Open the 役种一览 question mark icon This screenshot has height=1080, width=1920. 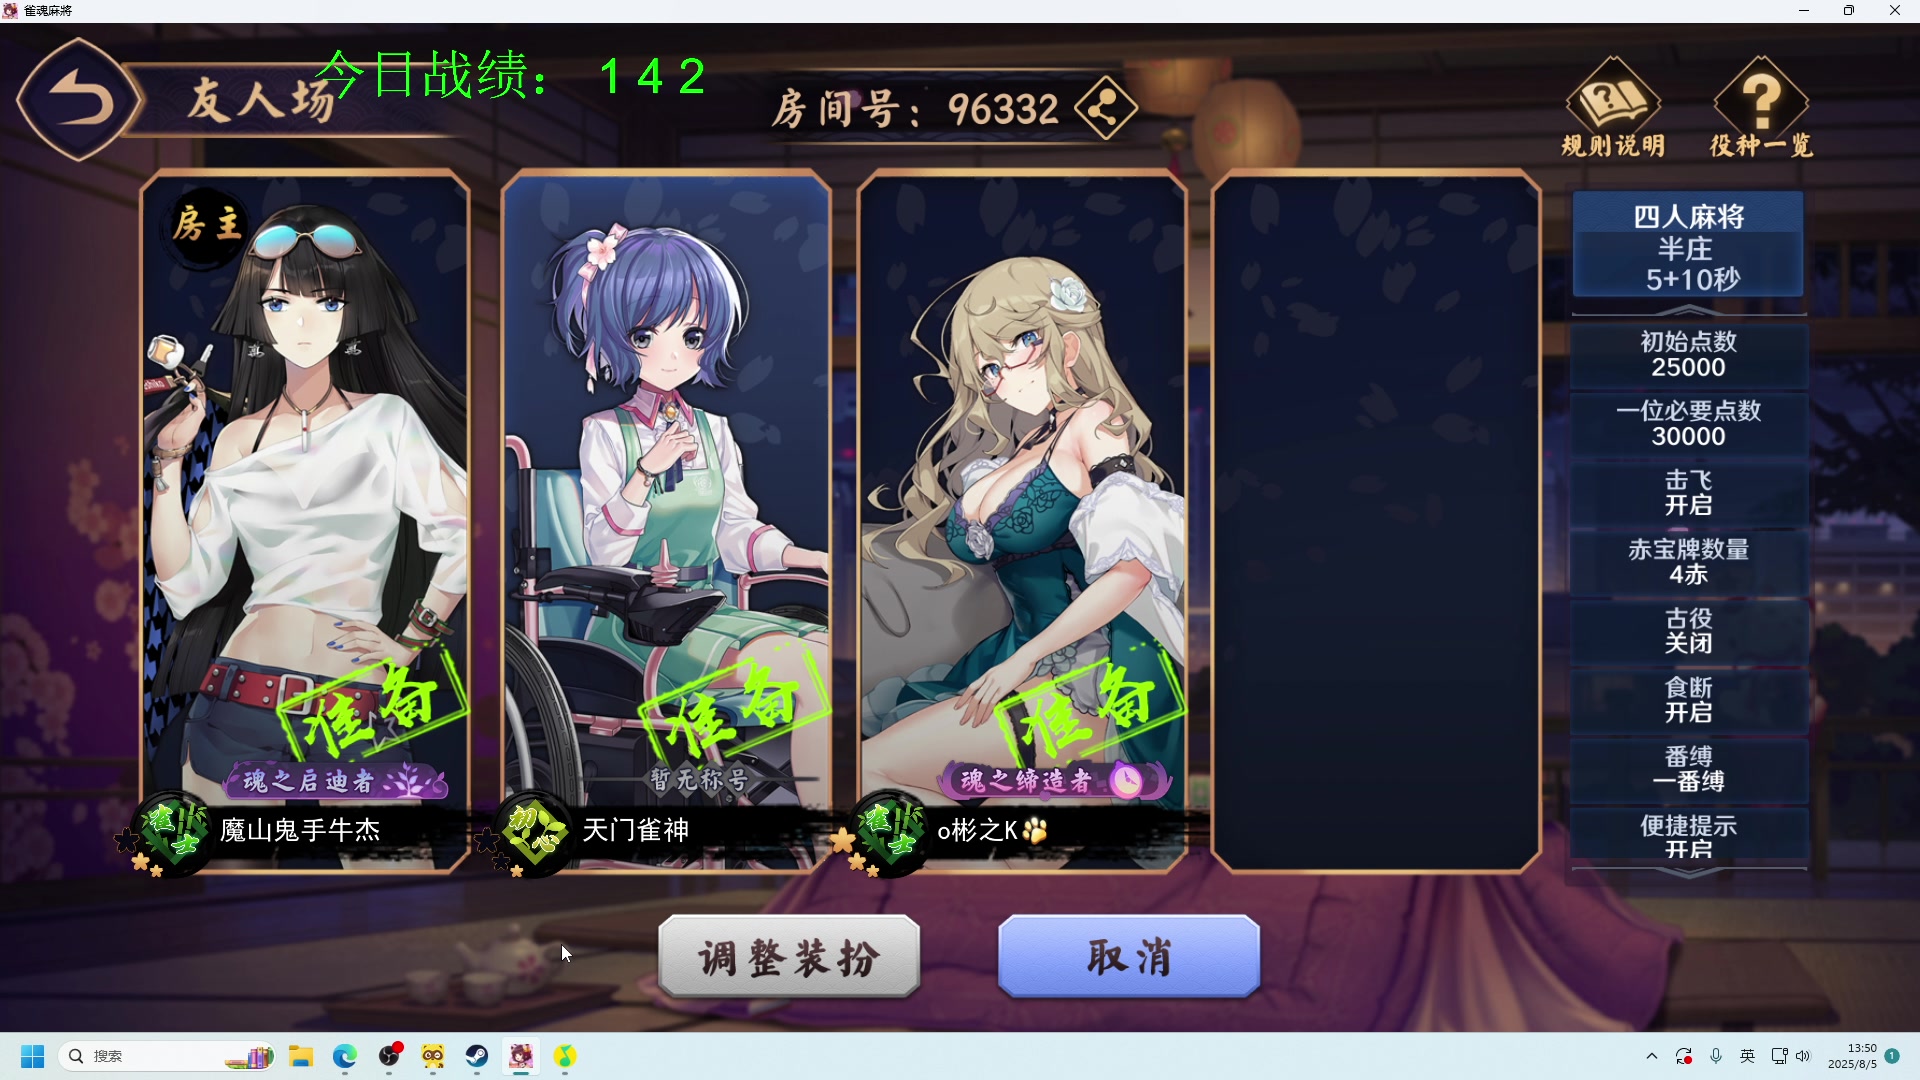tap(1761, 107)
